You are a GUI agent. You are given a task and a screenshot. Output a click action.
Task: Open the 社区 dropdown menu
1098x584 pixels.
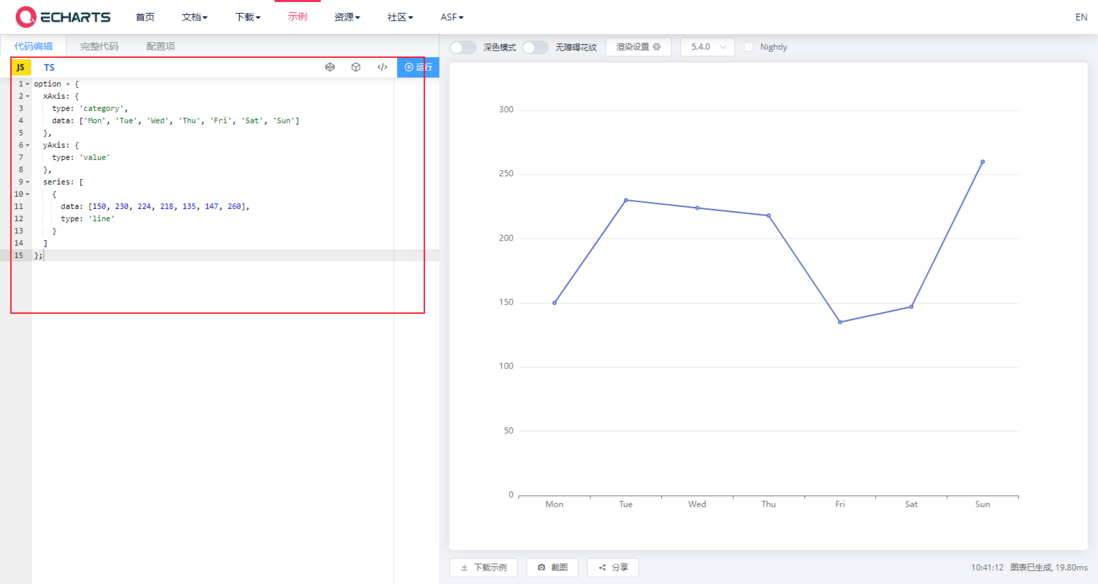401,17
